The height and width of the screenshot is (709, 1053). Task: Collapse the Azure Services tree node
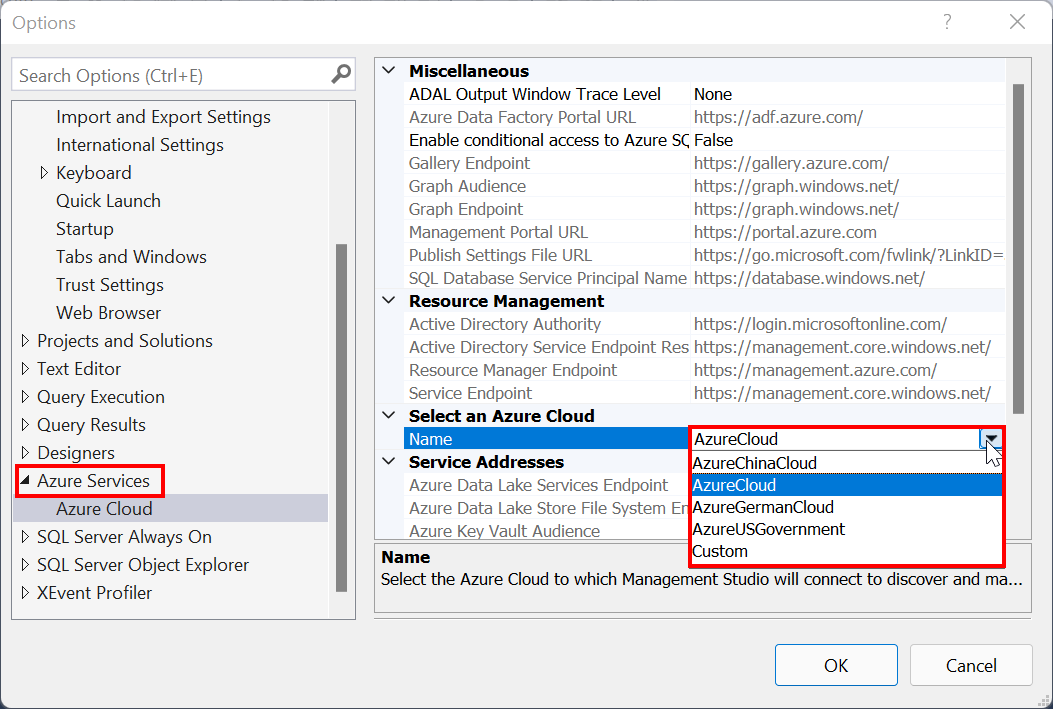(25, 480)
